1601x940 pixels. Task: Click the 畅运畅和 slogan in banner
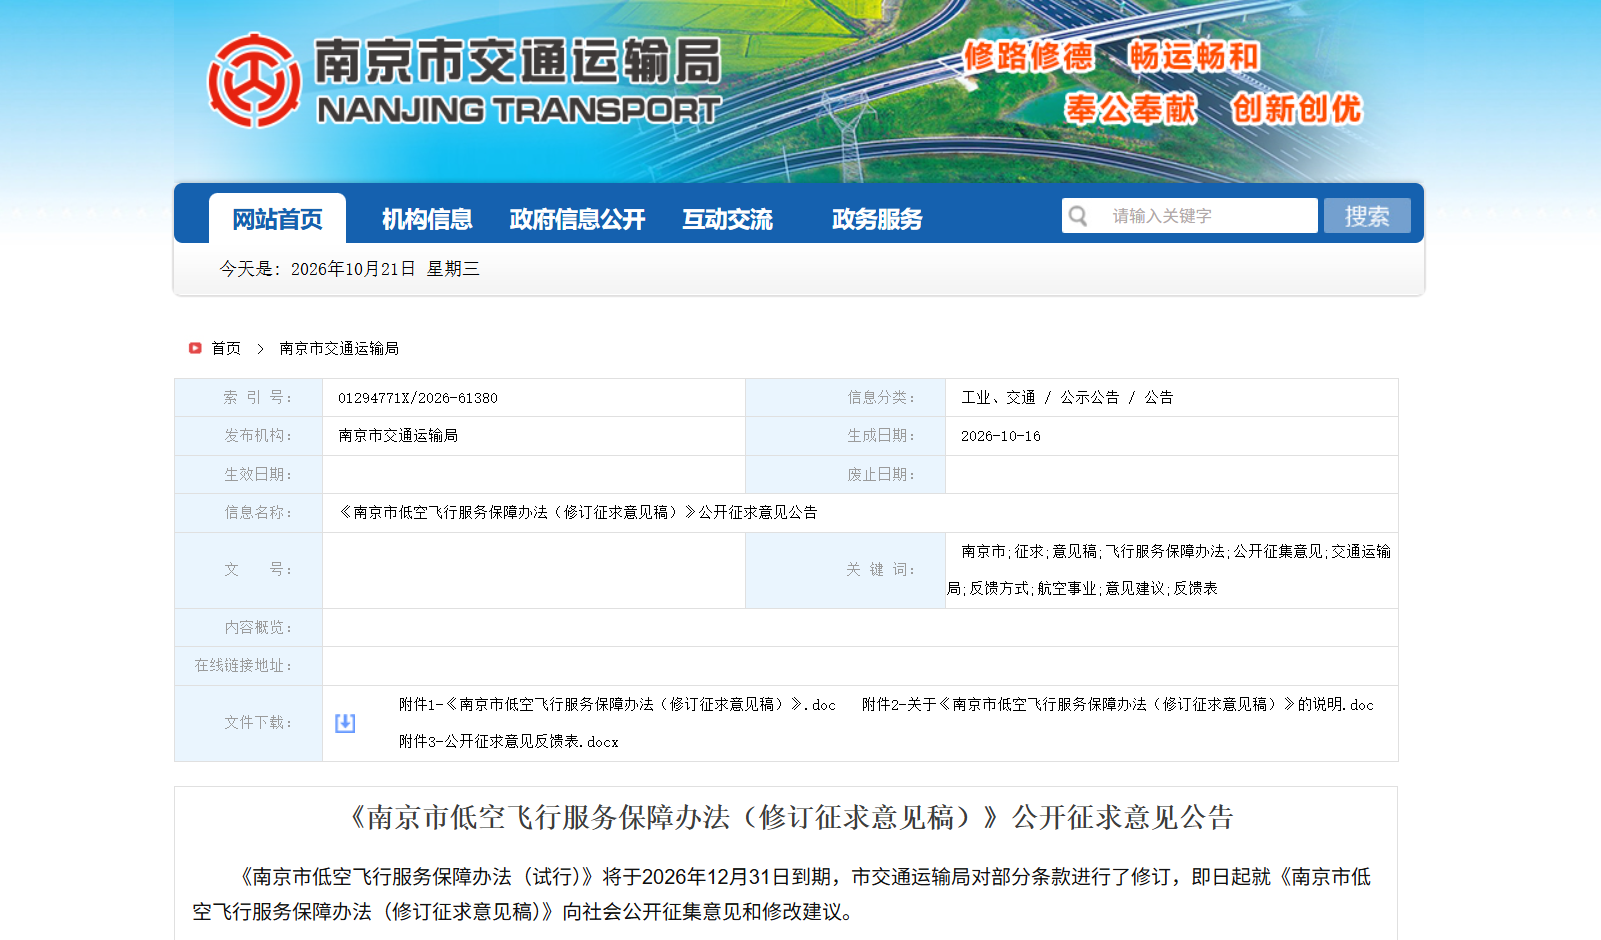click(1195, 56)
